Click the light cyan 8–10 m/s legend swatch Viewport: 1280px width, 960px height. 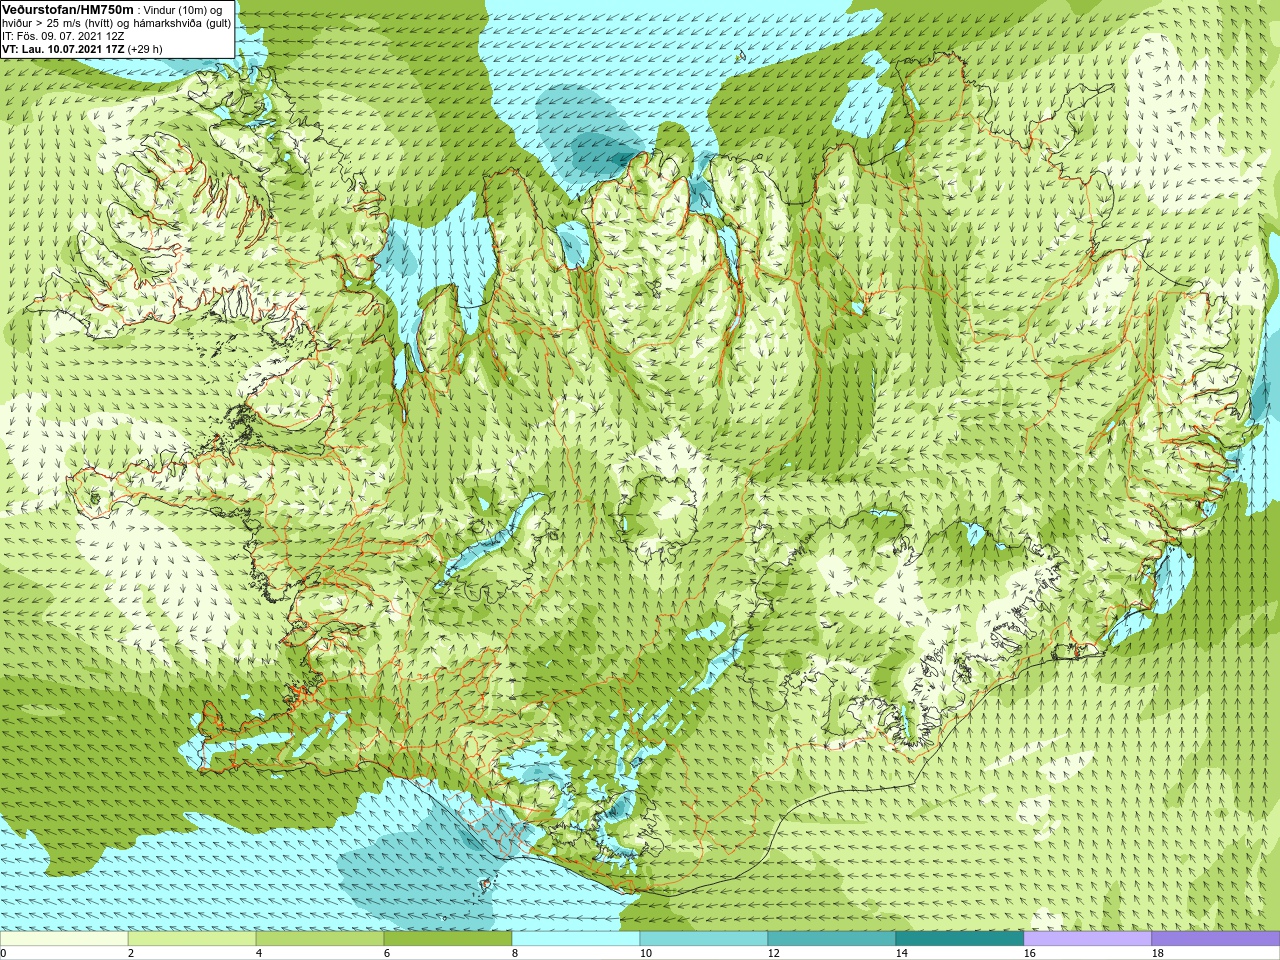pyautogui.click(x=576, y=939)
